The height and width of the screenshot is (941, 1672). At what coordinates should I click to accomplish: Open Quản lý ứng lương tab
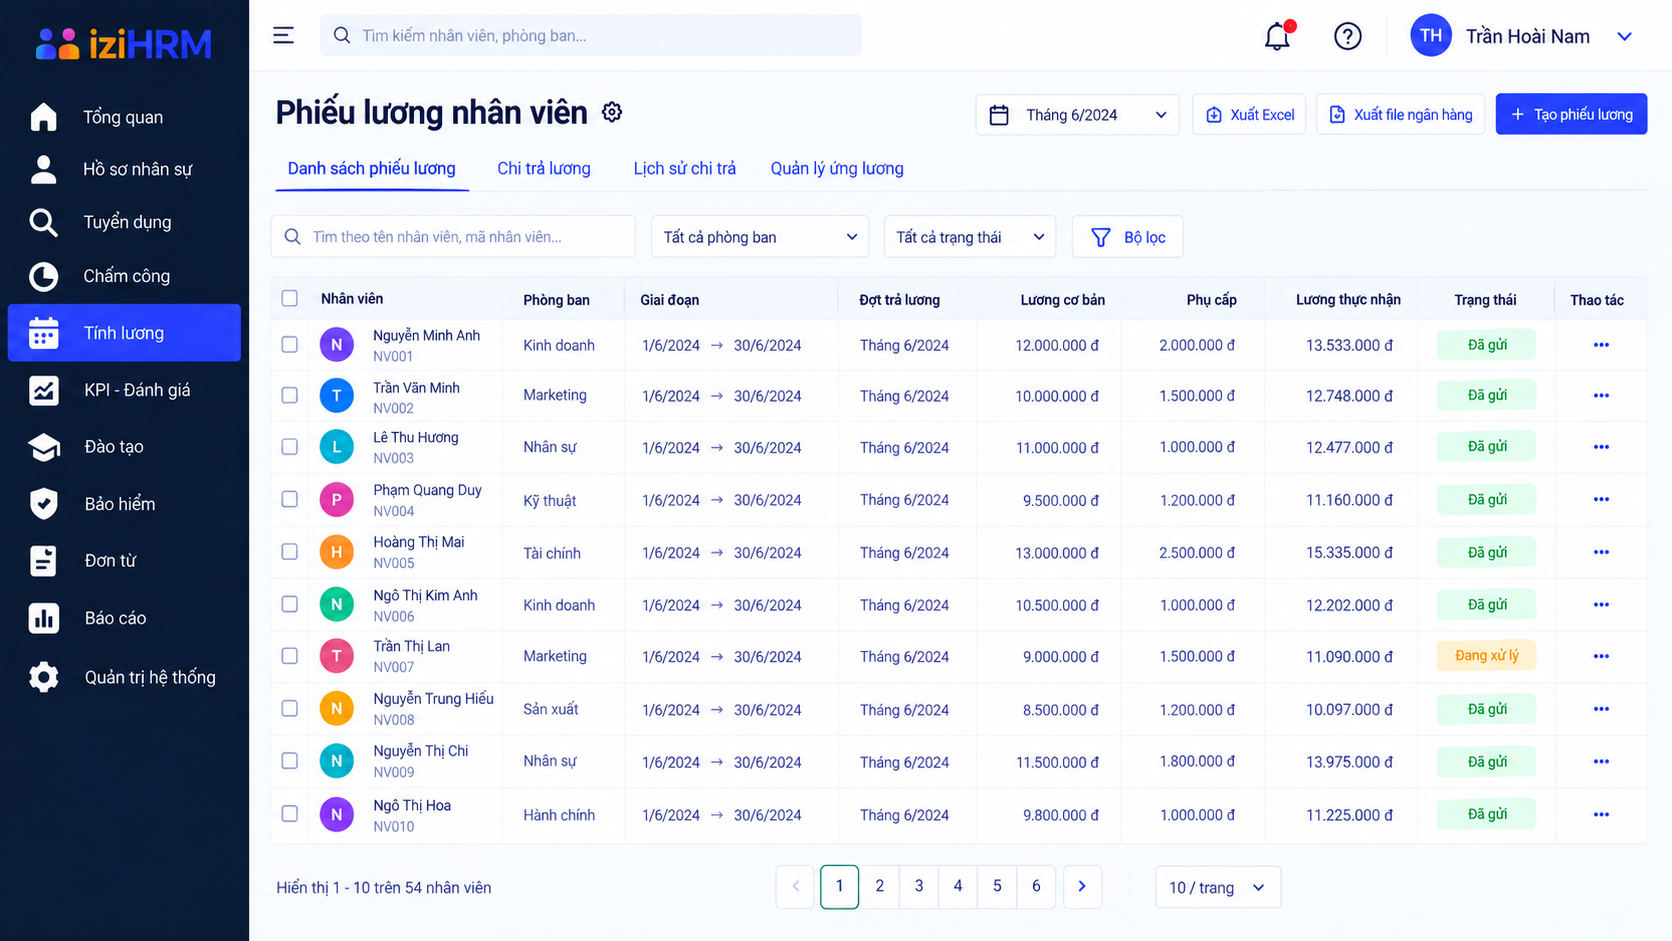(x=837, y=168)
